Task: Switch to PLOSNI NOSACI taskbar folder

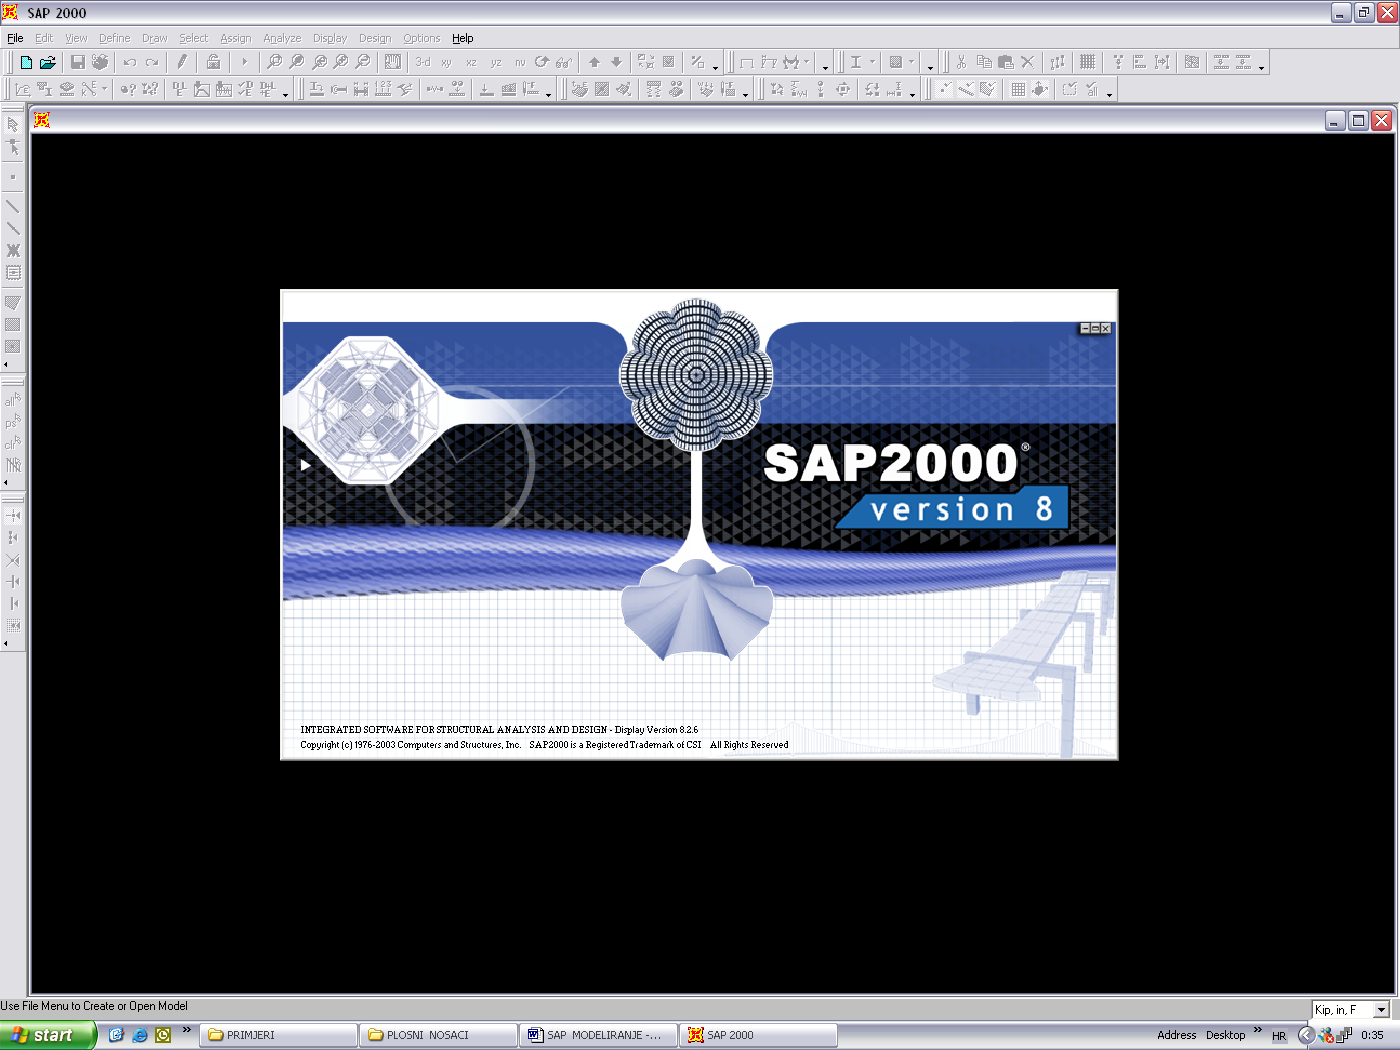Action: [x=439, y=1035]
